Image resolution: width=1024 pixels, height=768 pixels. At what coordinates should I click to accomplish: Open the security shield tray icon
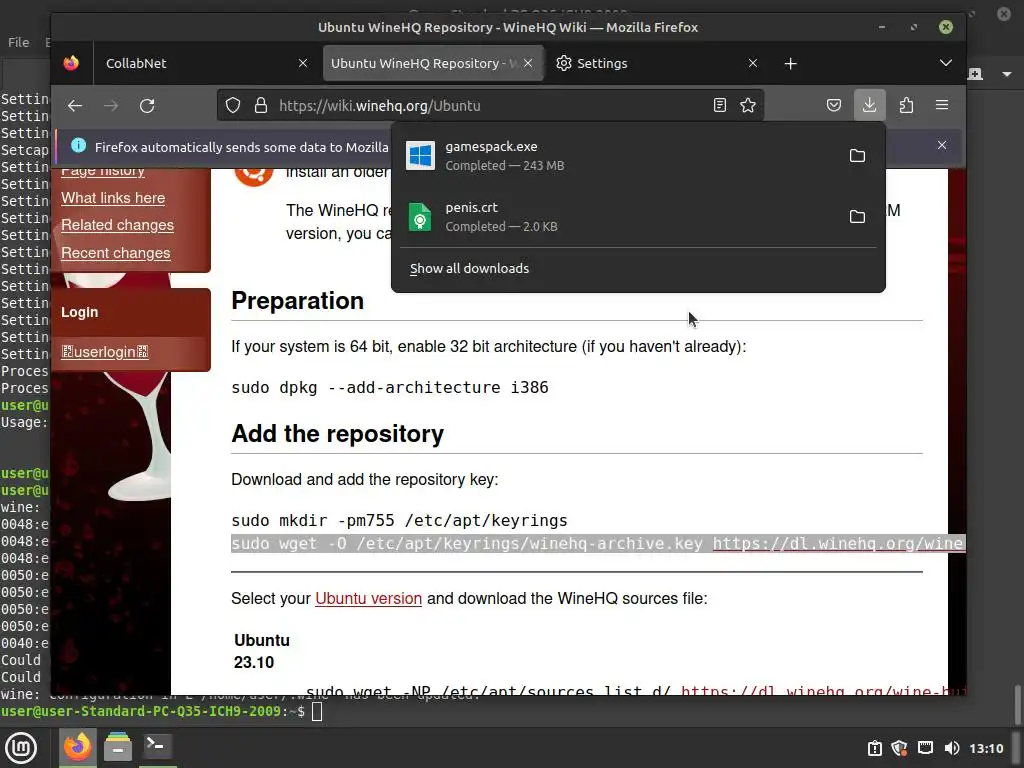click(899, 748)
